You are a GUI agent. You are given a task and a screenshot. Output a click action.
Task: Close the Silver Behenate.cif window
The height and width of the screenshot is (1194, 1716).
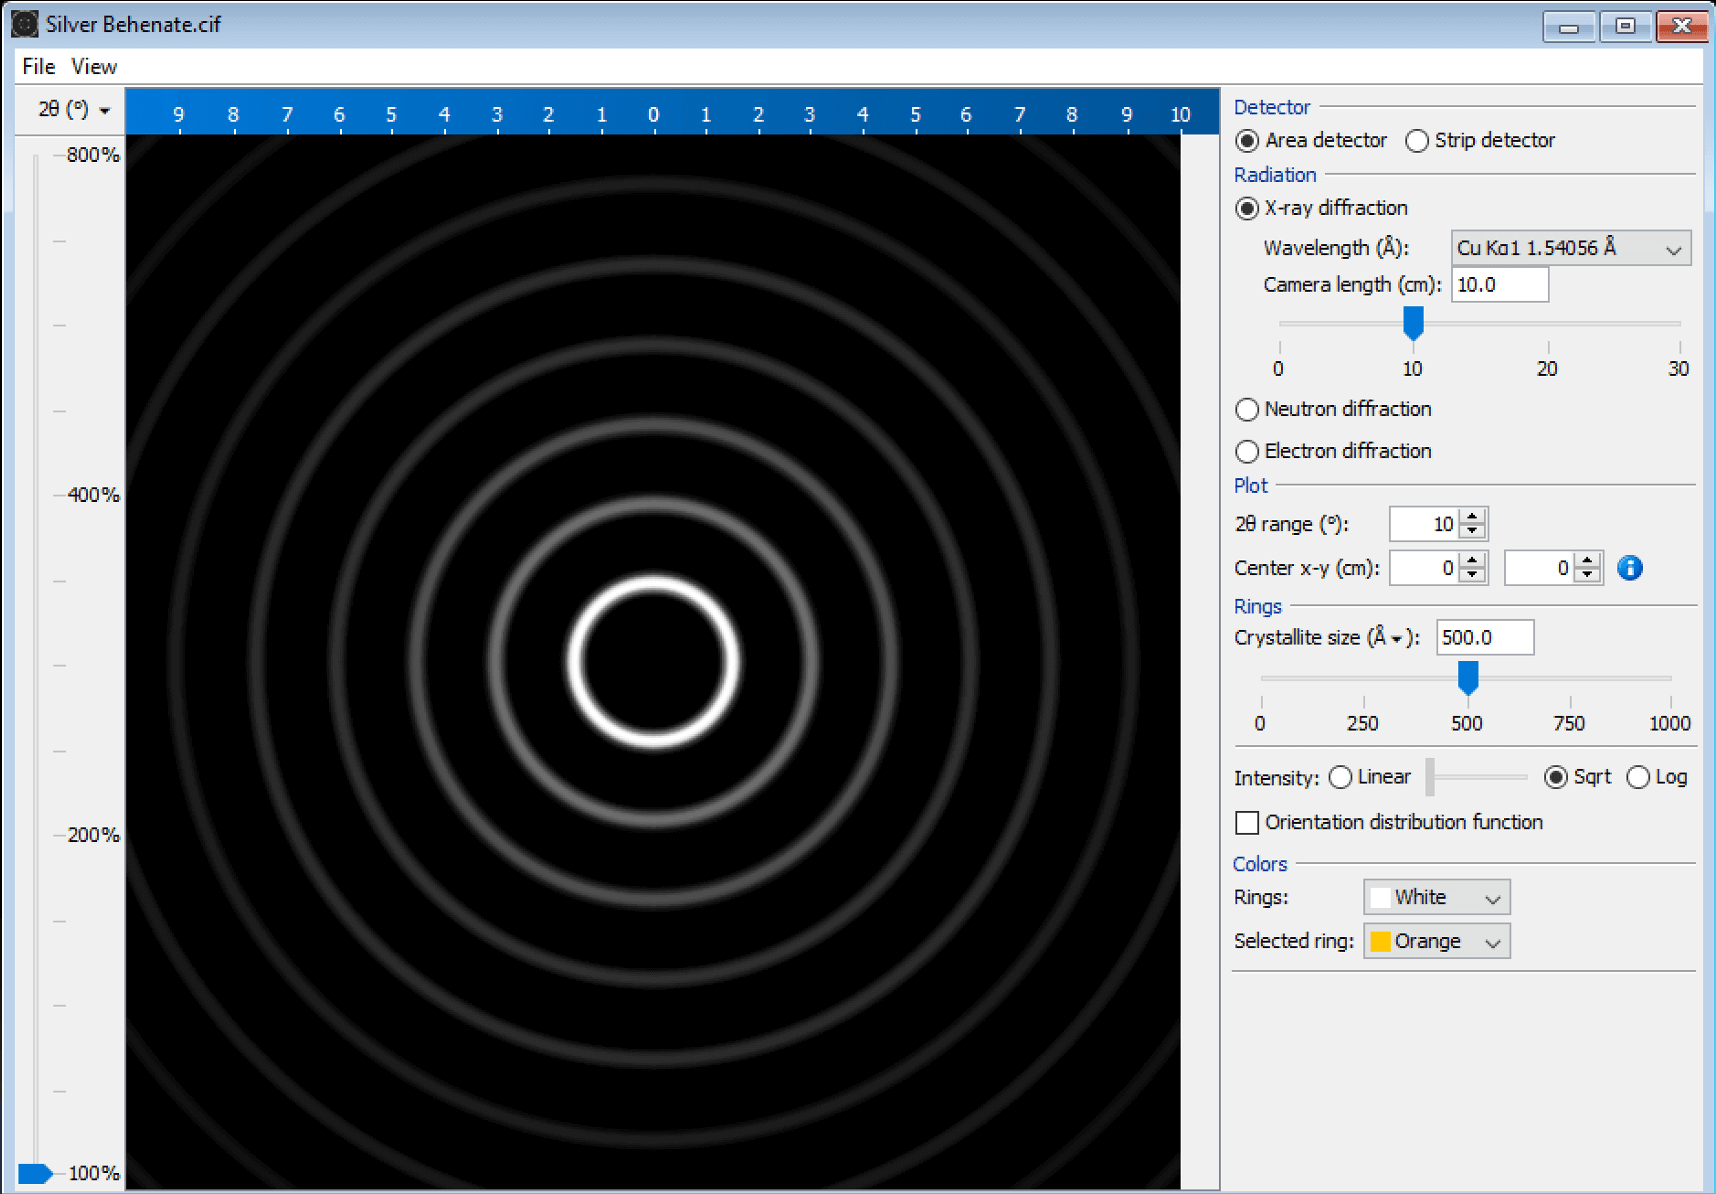click(x=1682, y=26)
